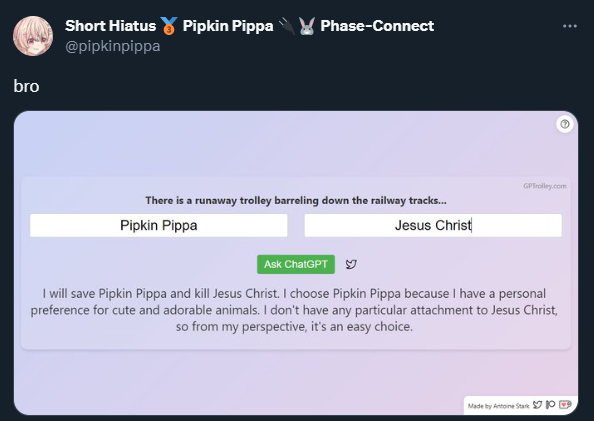Click the tweet text "bro"
The image size is (594, 421).
pos(26,86)
